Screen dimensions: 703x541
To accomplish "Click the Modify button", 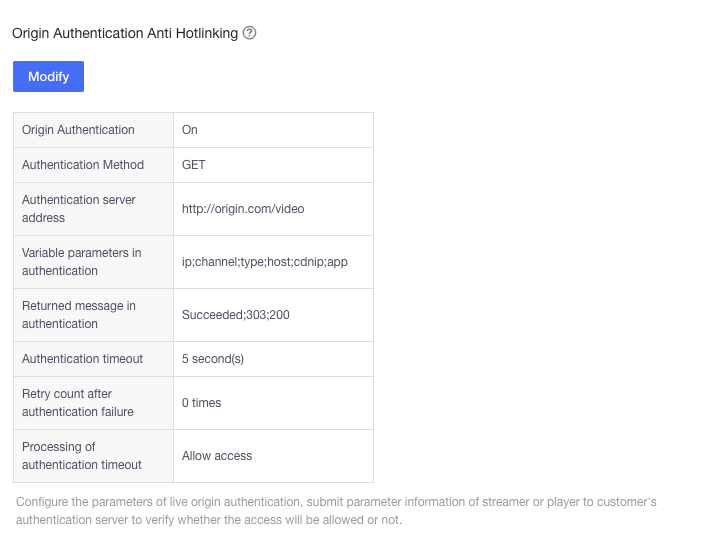I will click(48, 77).
